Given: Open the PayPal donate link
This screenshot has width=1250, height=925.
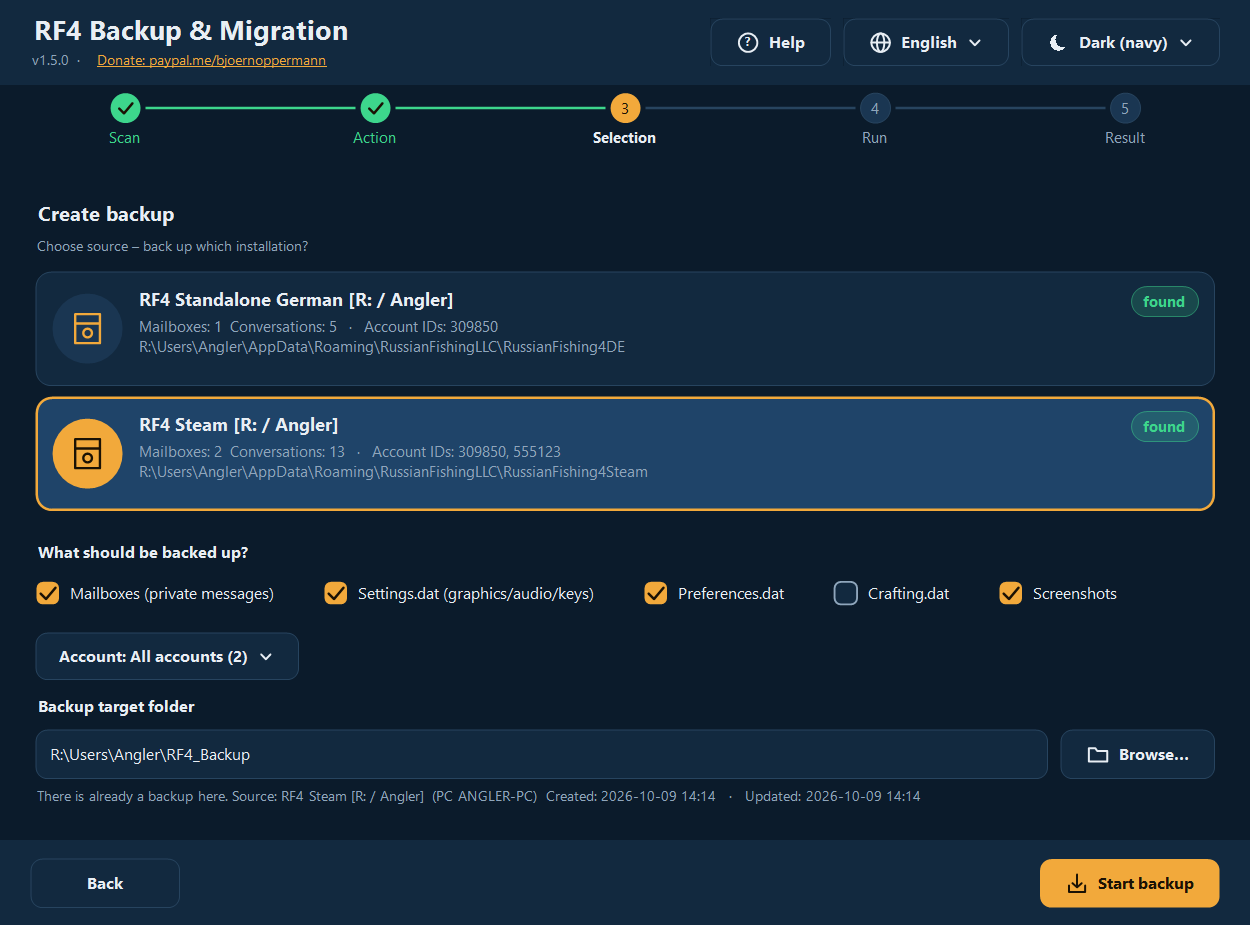Looking at the screenshot, I should (212, 60).
